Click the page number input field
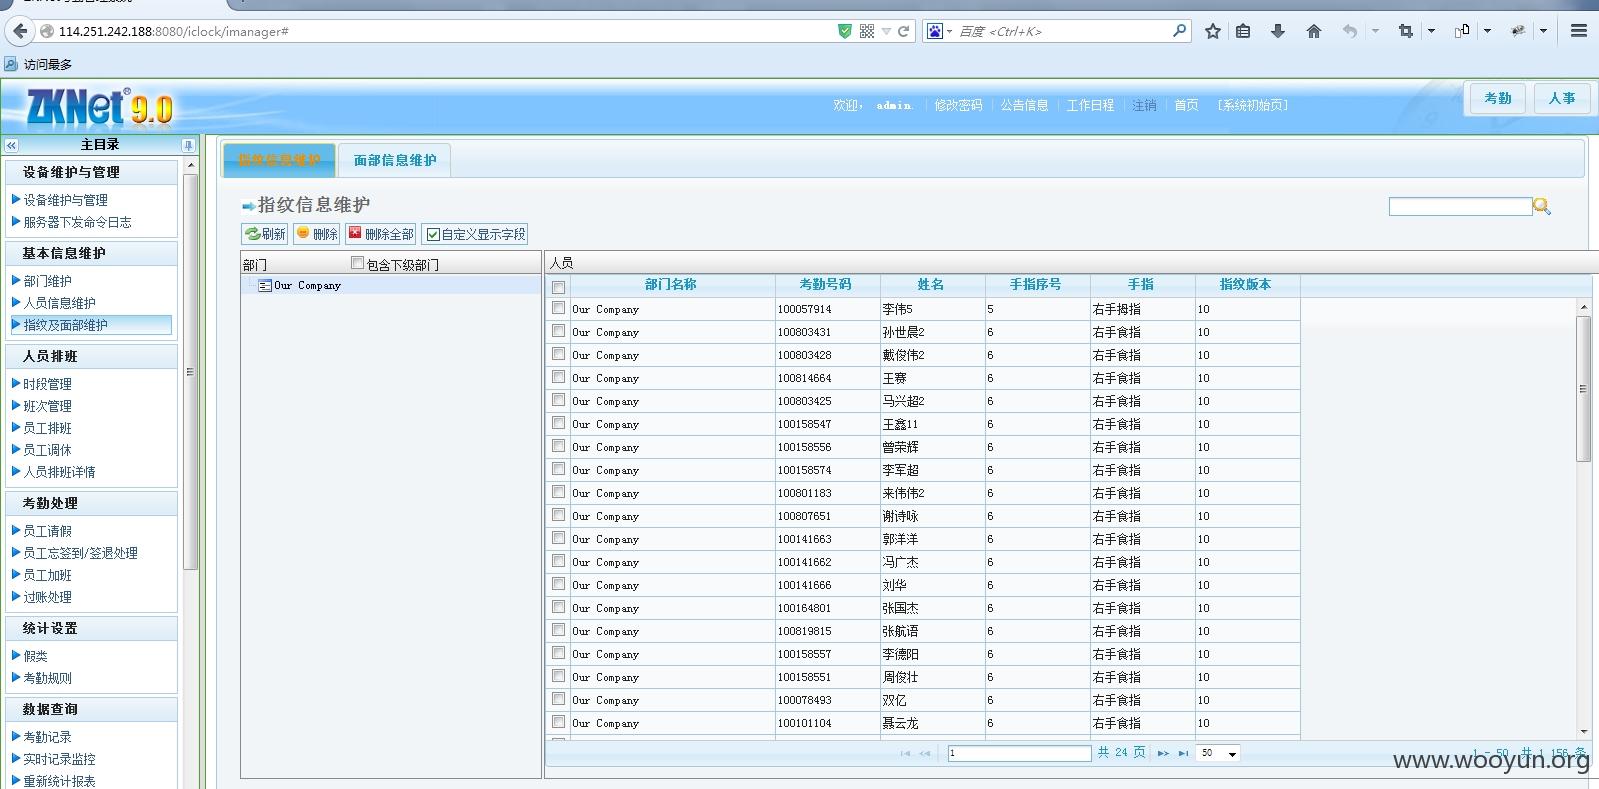 tap(1019, 753)
